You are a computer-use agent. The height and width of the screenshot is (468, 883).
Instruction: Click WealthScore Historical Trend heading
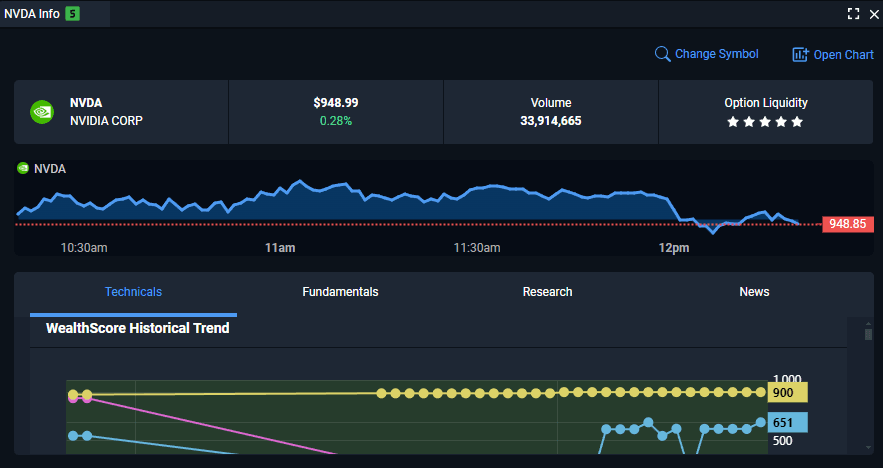click(137, 328)
